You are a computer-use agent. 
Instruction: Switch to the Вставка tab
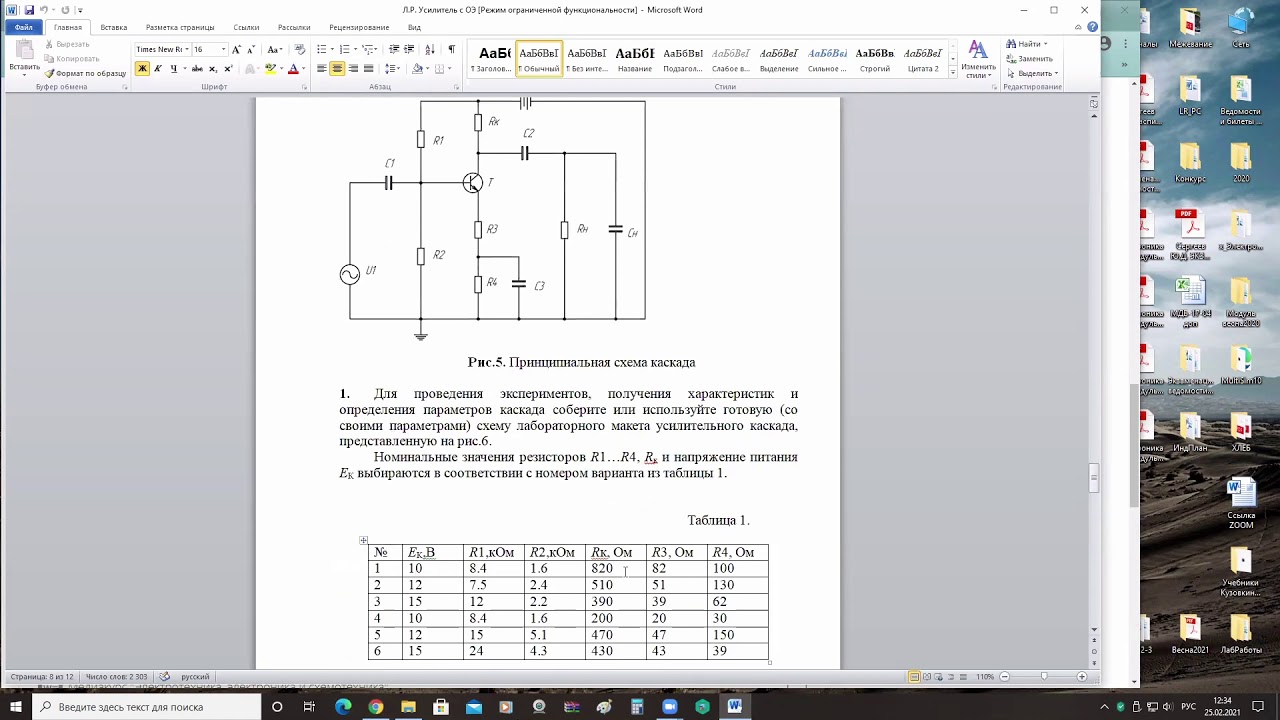pyautogui.click(x=114, y=28)
